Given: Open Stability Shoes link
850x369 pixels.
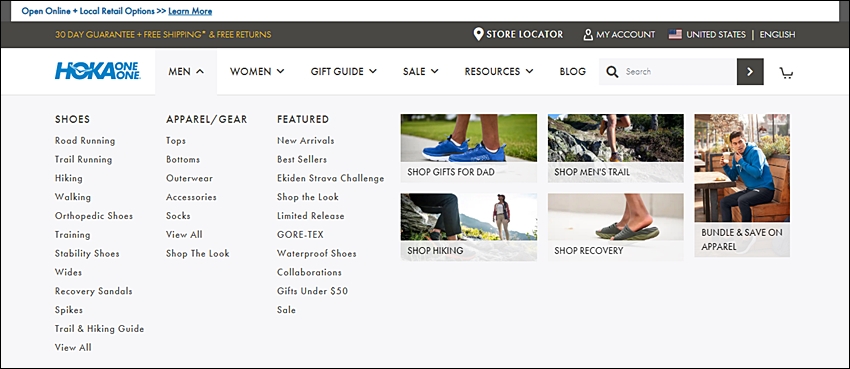Looking at the screenshot, I should [87, 253].
